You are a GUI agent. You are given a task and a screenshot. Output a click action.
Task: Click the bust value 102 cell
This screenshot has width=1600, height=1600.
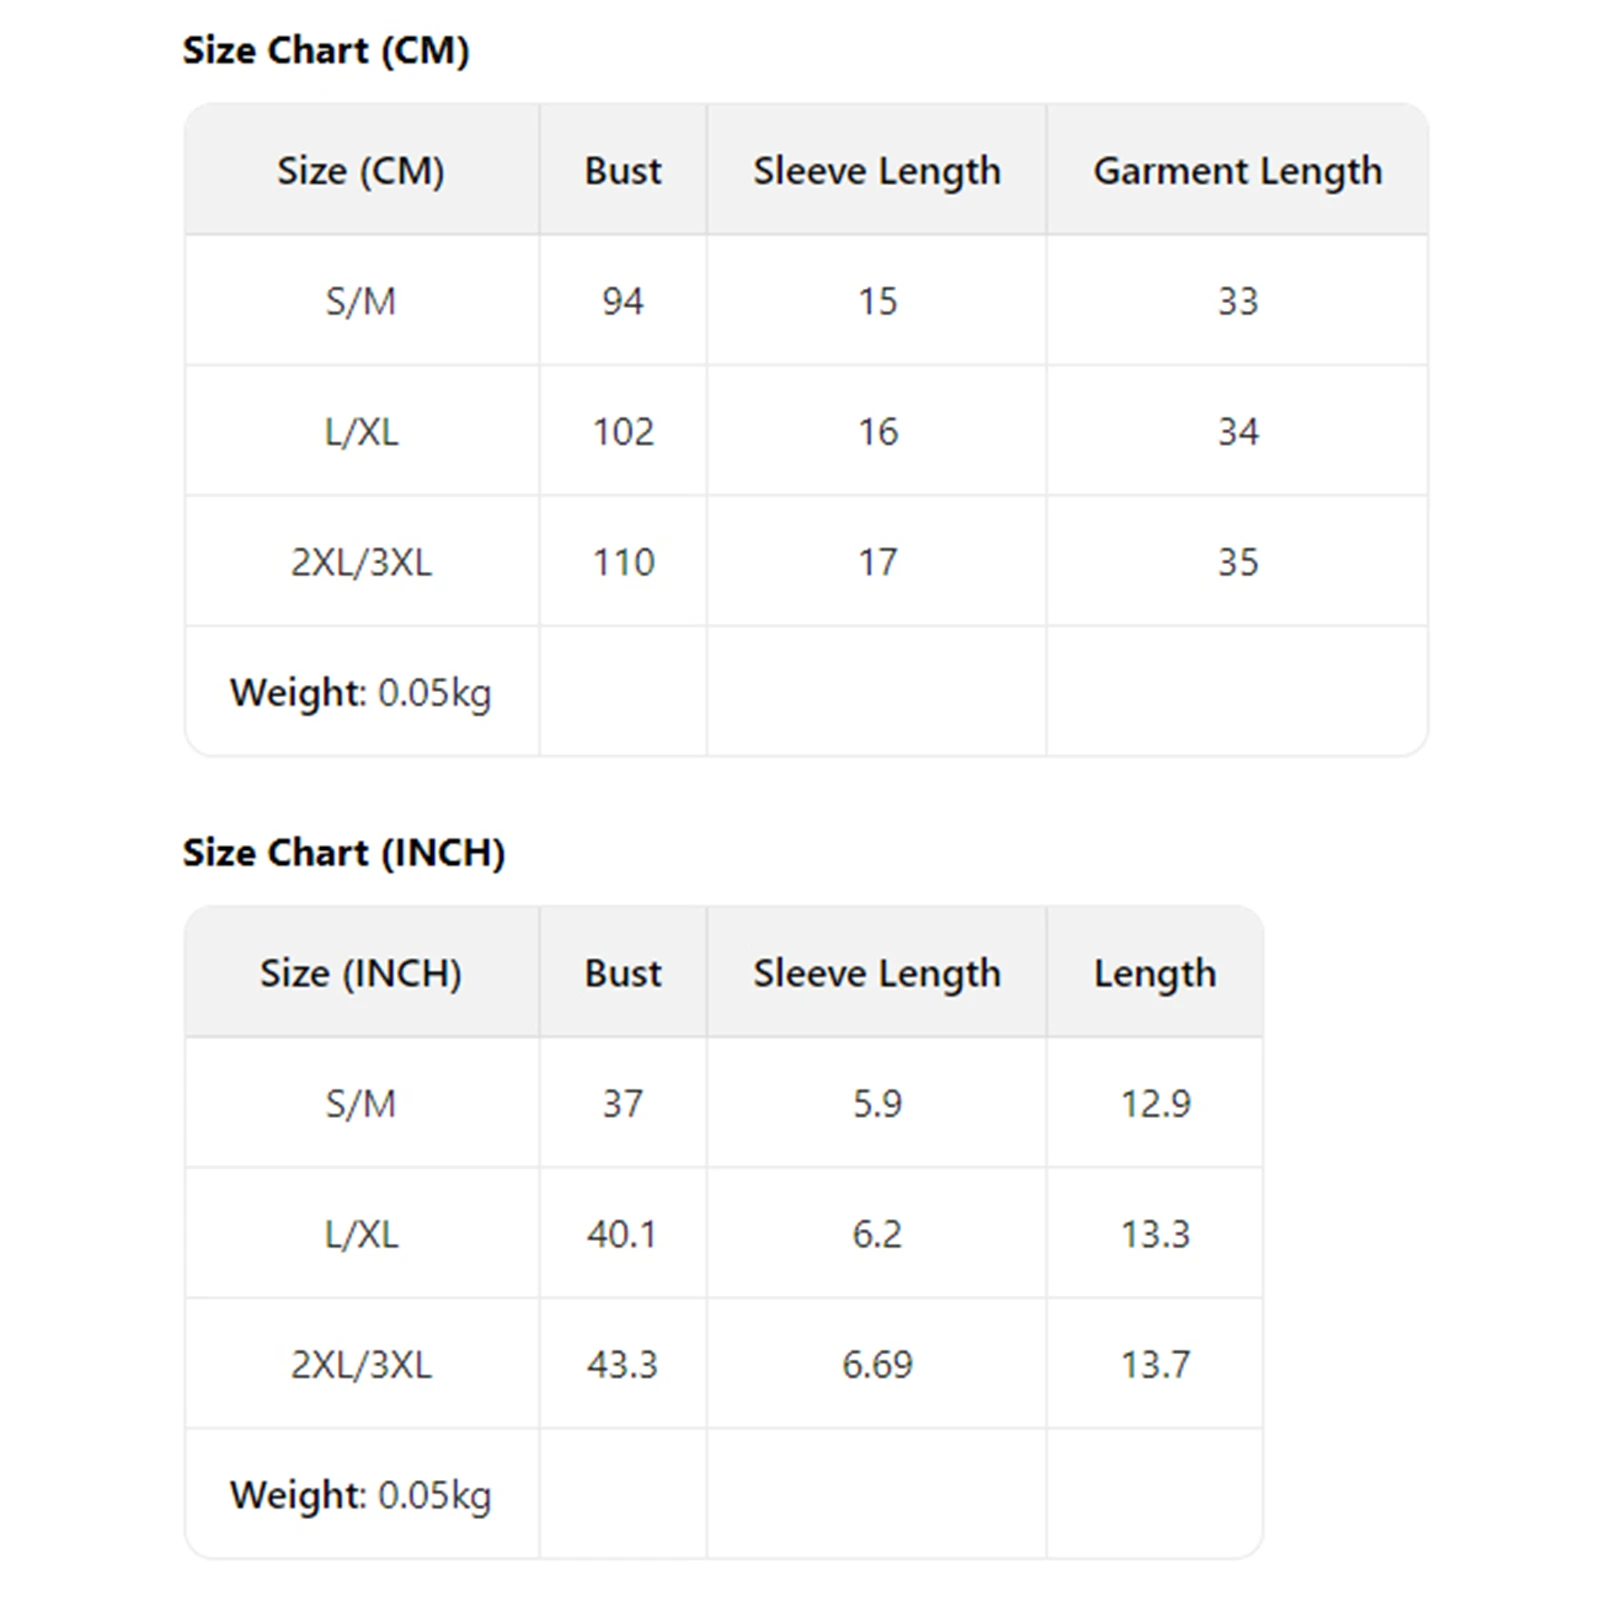click(623, 432)
